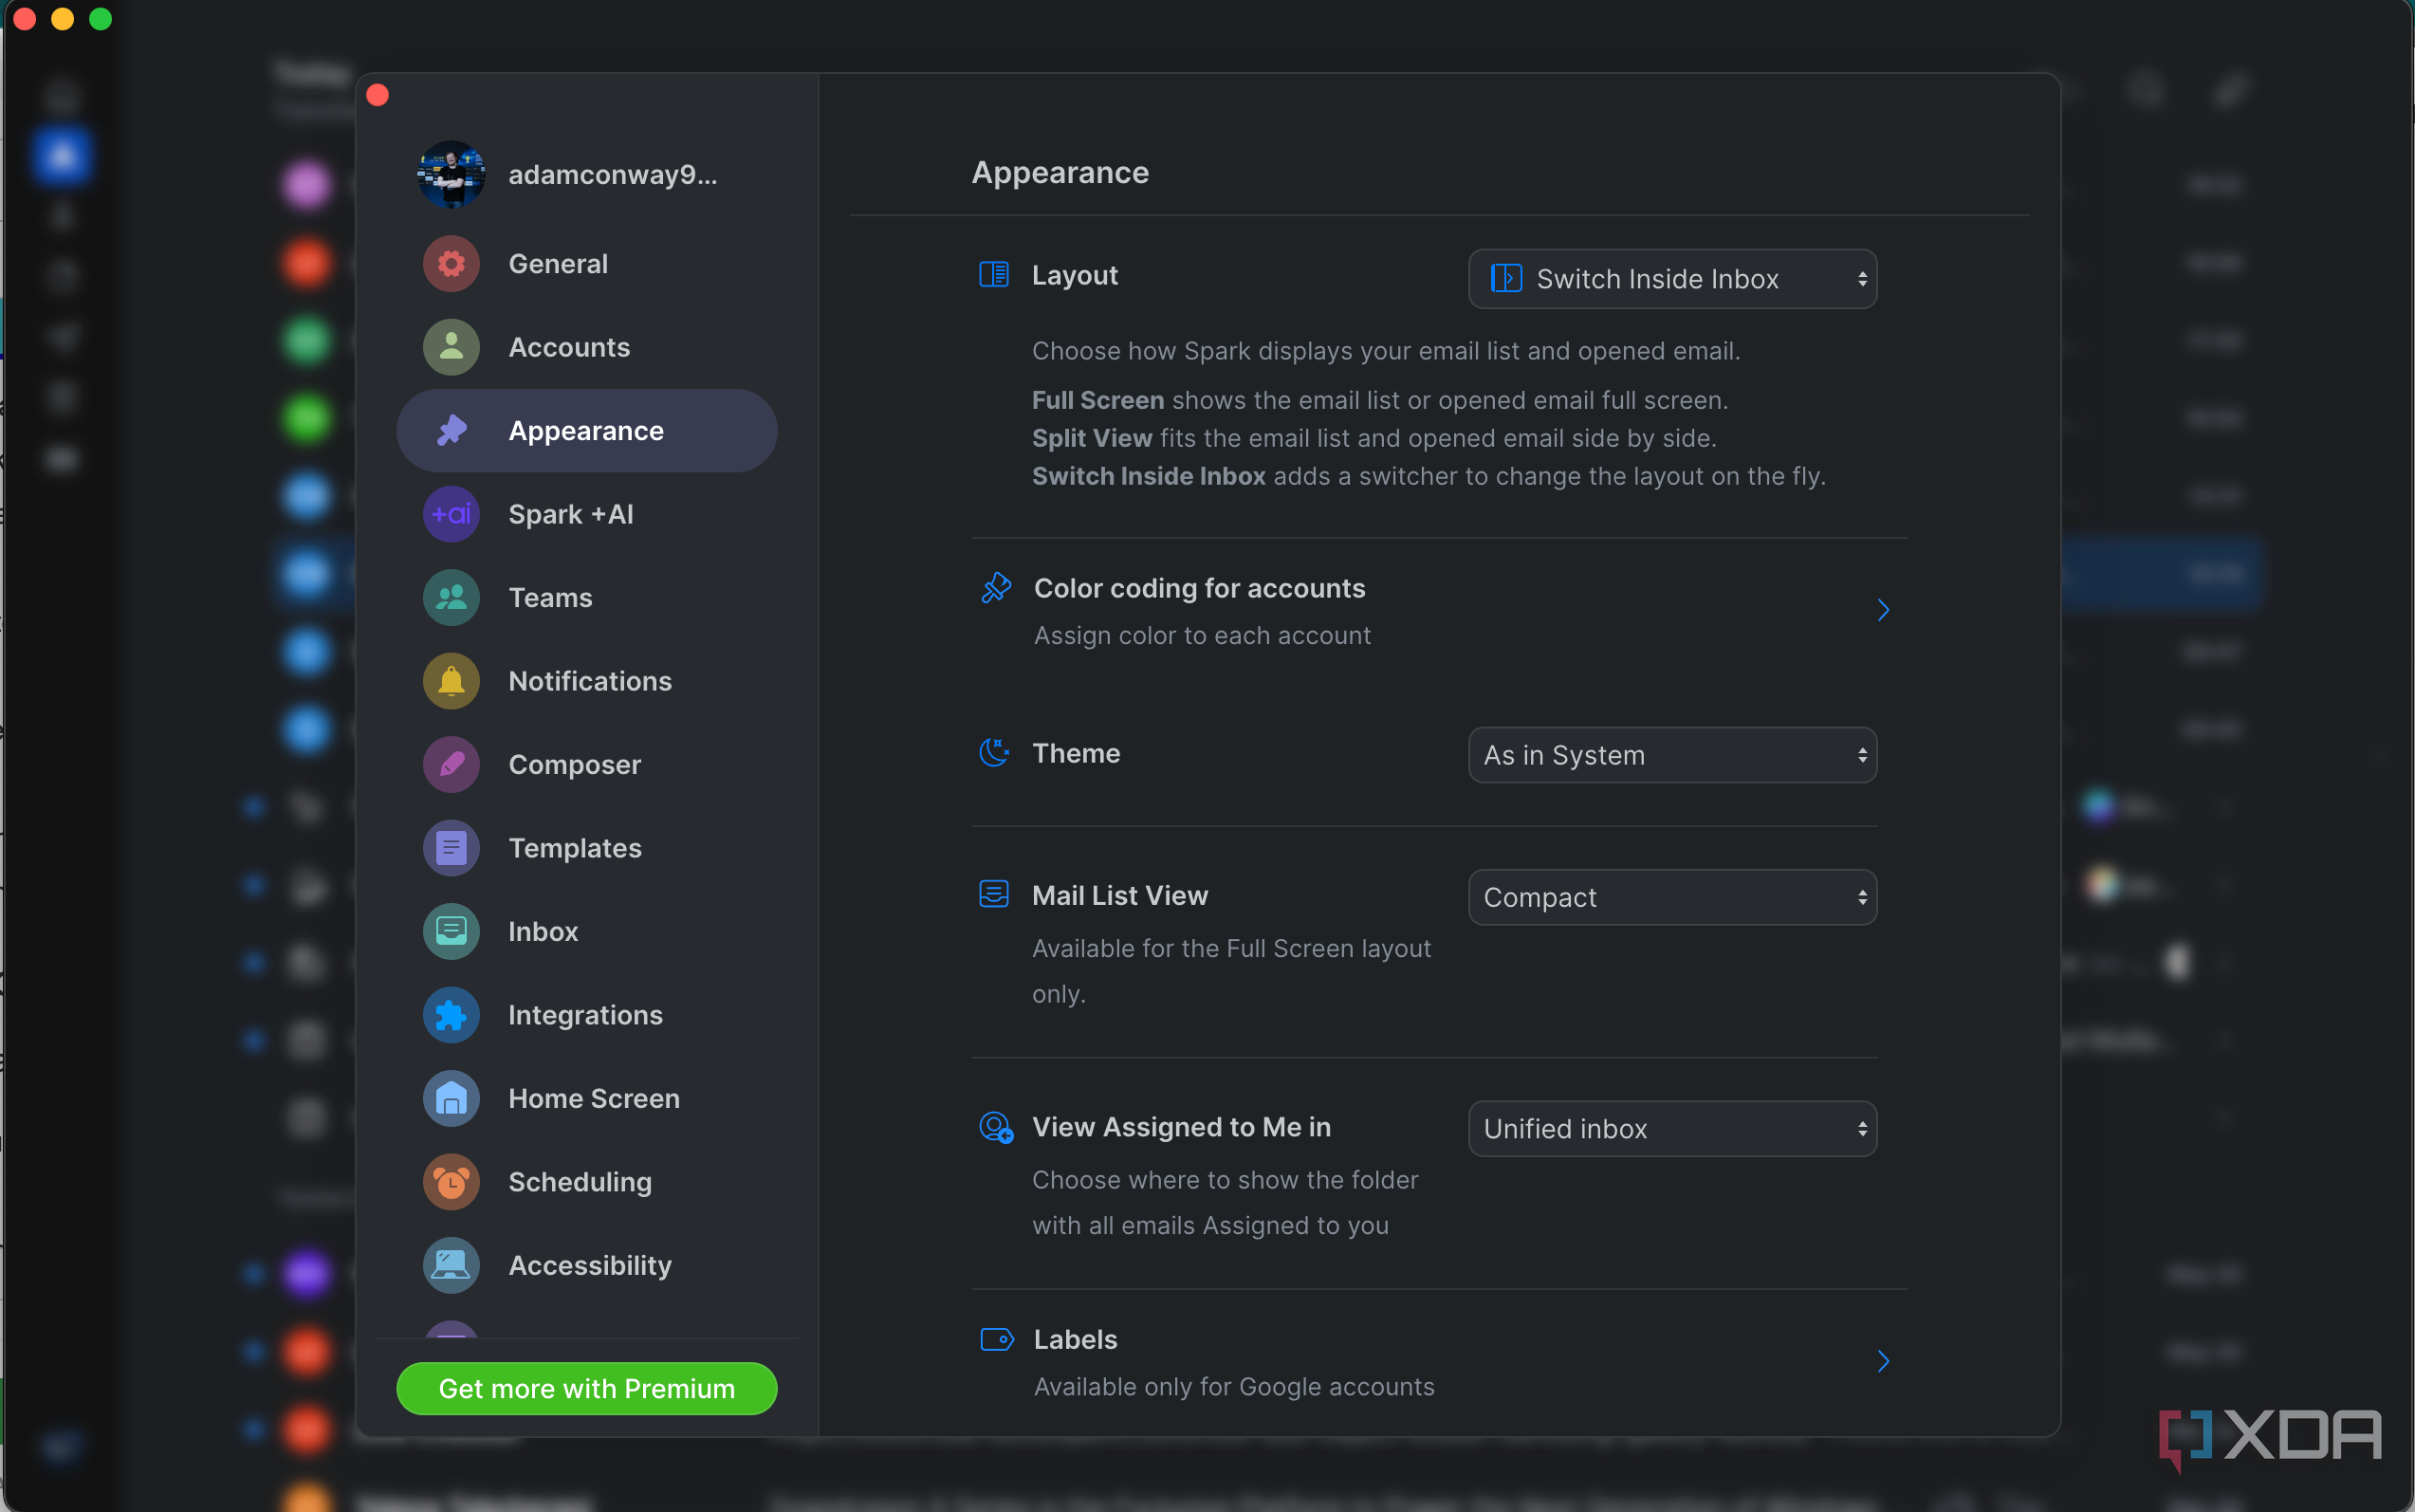Expand Color coding for accounts chevron
Screen dimensions: 2415x1512
click(1883, 610)
